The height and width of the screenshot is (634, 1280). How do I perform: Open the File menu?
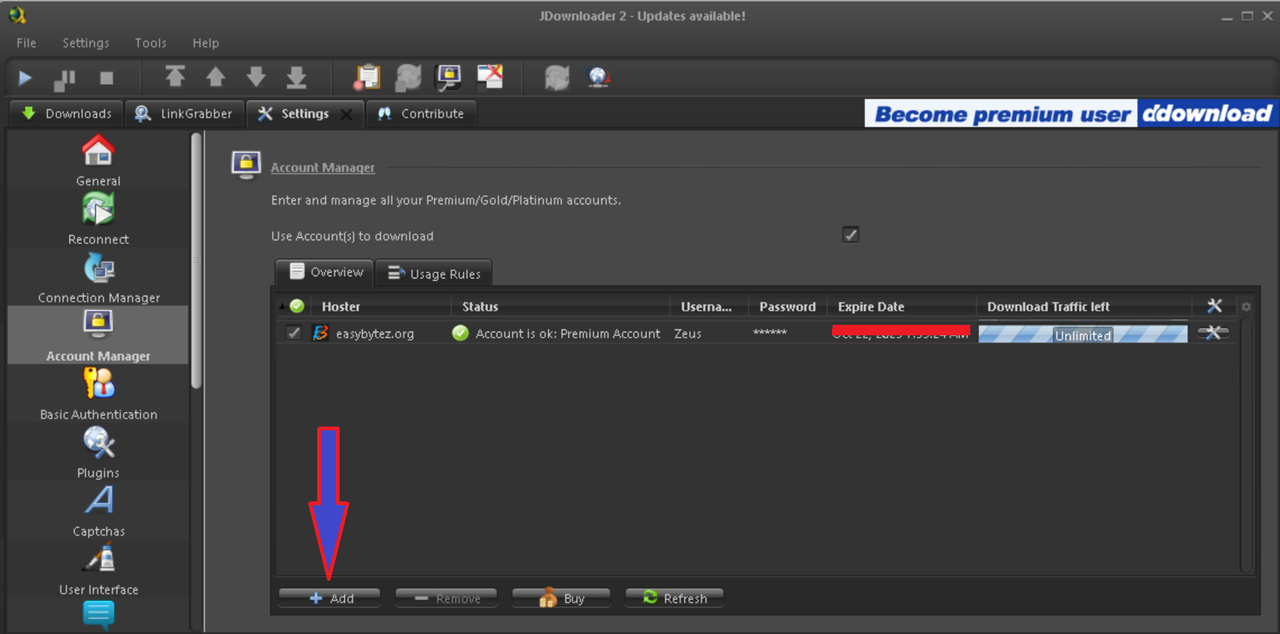[x=26, y=43]
